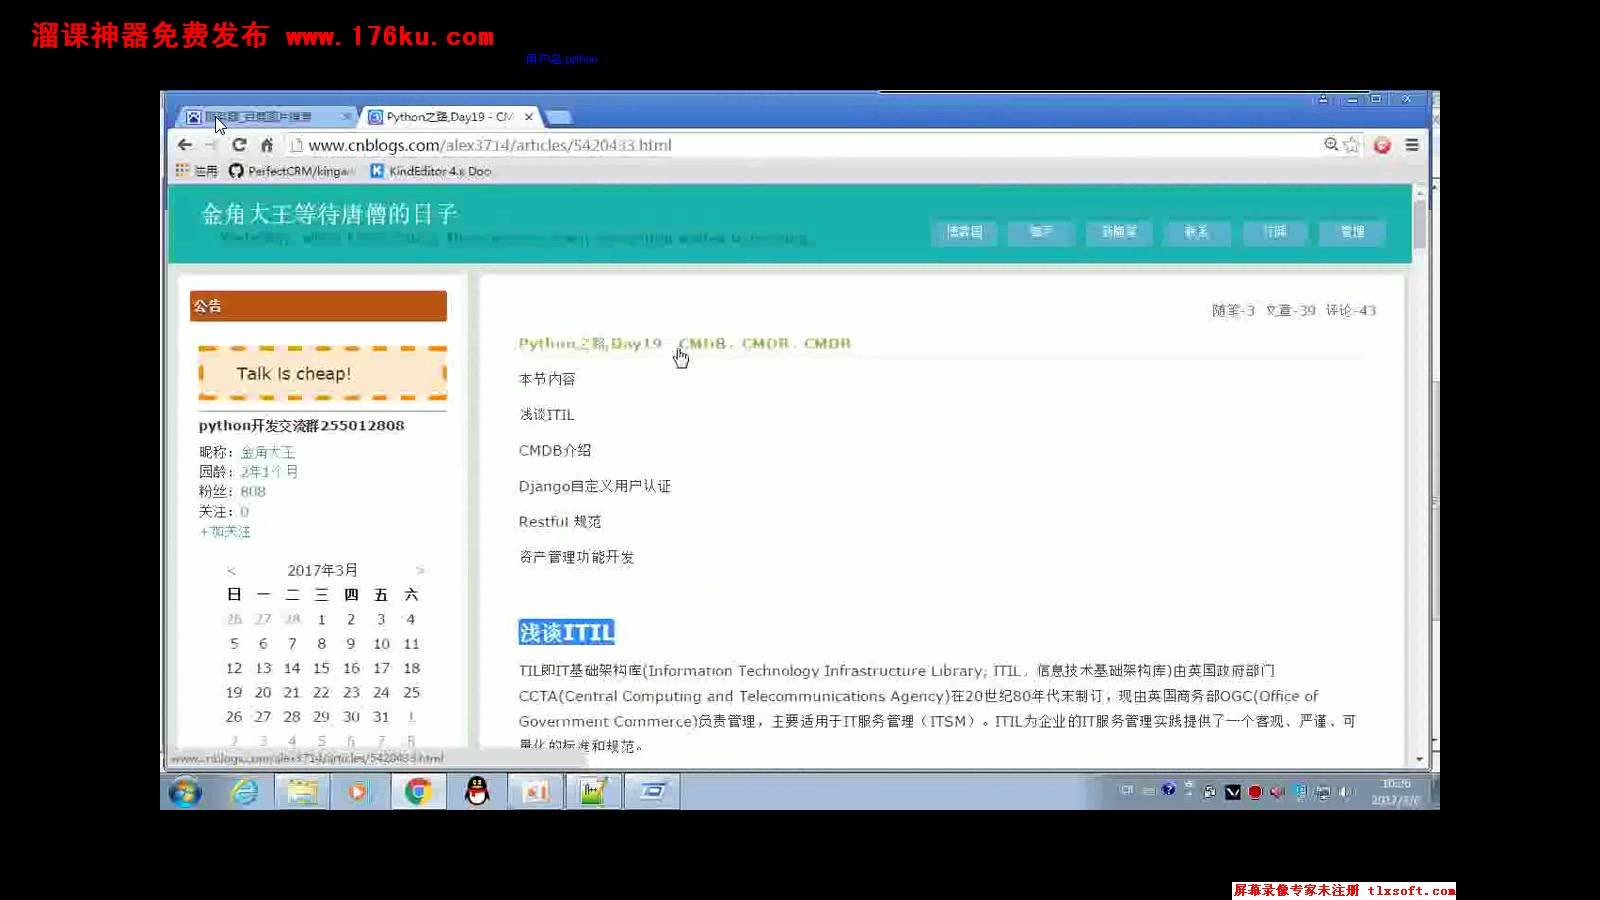Click the zoom magnifier toggle in address bar

(x=1331, y=144)
